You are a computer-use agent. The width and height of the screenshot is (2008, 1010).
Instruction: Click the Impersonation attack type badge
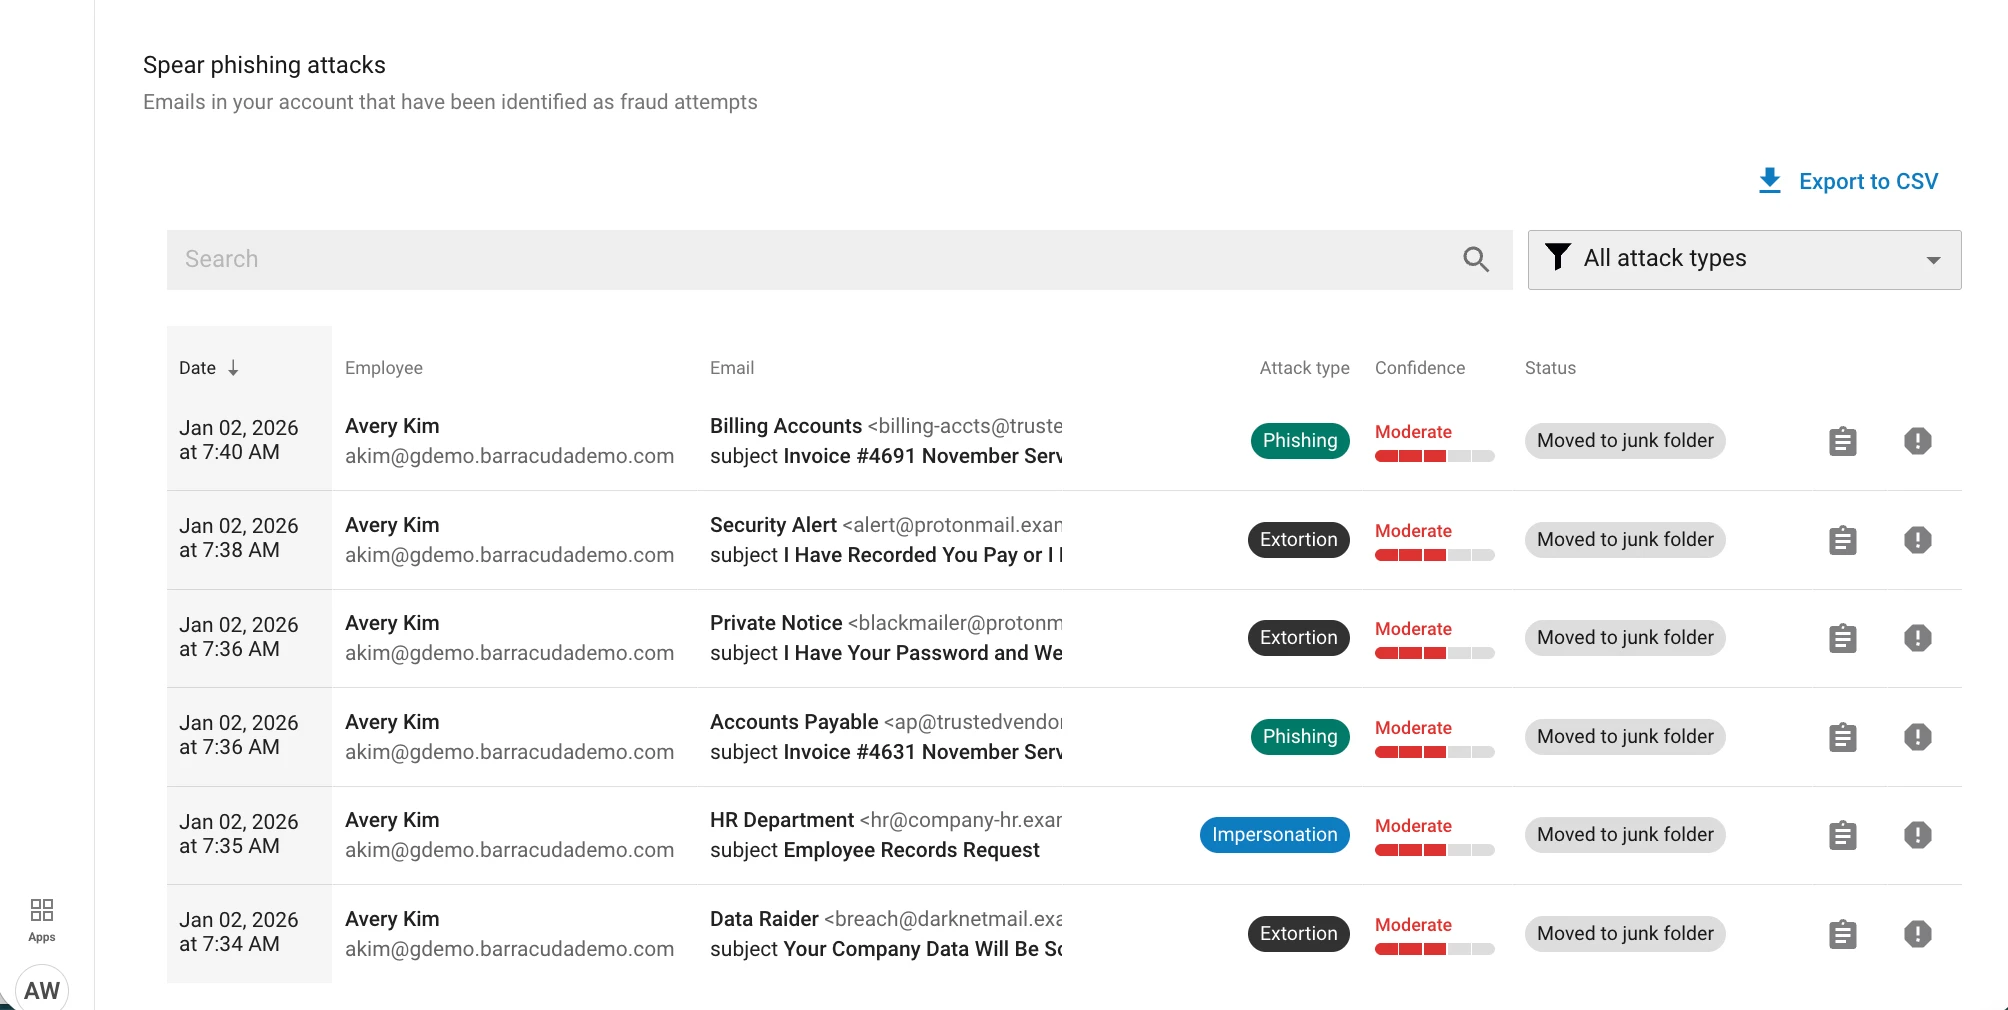click(x=1274, y=835)
